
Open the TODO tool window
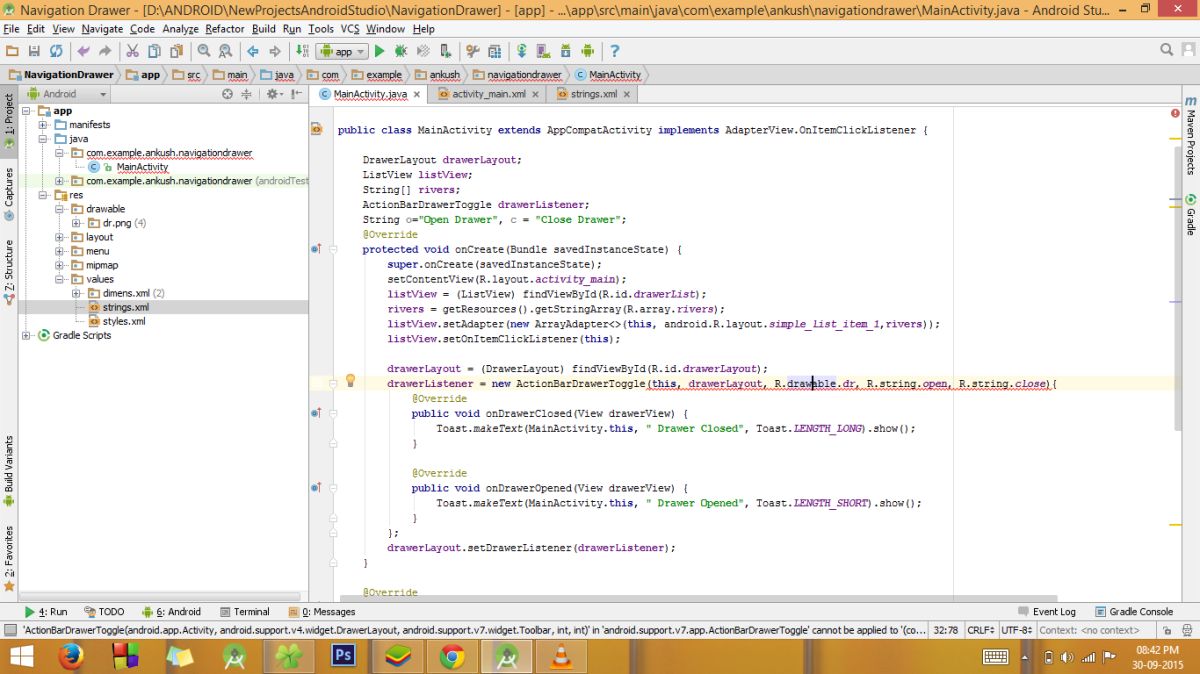(x=105, y=611)
